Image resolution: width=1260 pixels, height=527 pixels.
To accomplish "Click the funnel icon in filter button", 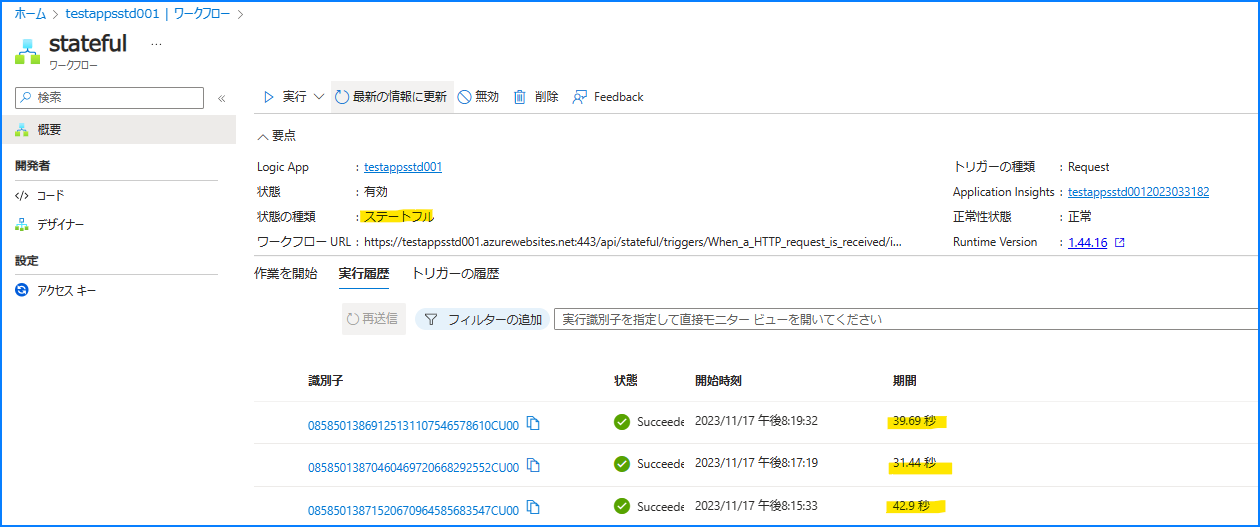I will pos(431,320).
